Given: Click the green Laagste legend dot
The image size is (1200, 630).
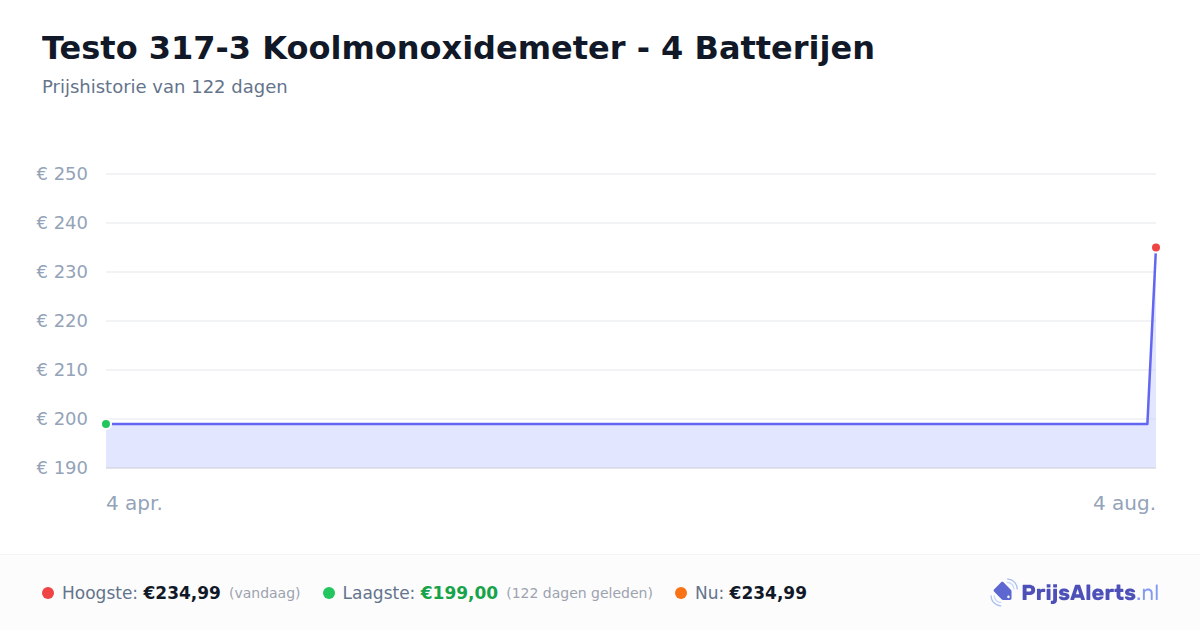Looking at the screenshot, I should click(328, 593).
